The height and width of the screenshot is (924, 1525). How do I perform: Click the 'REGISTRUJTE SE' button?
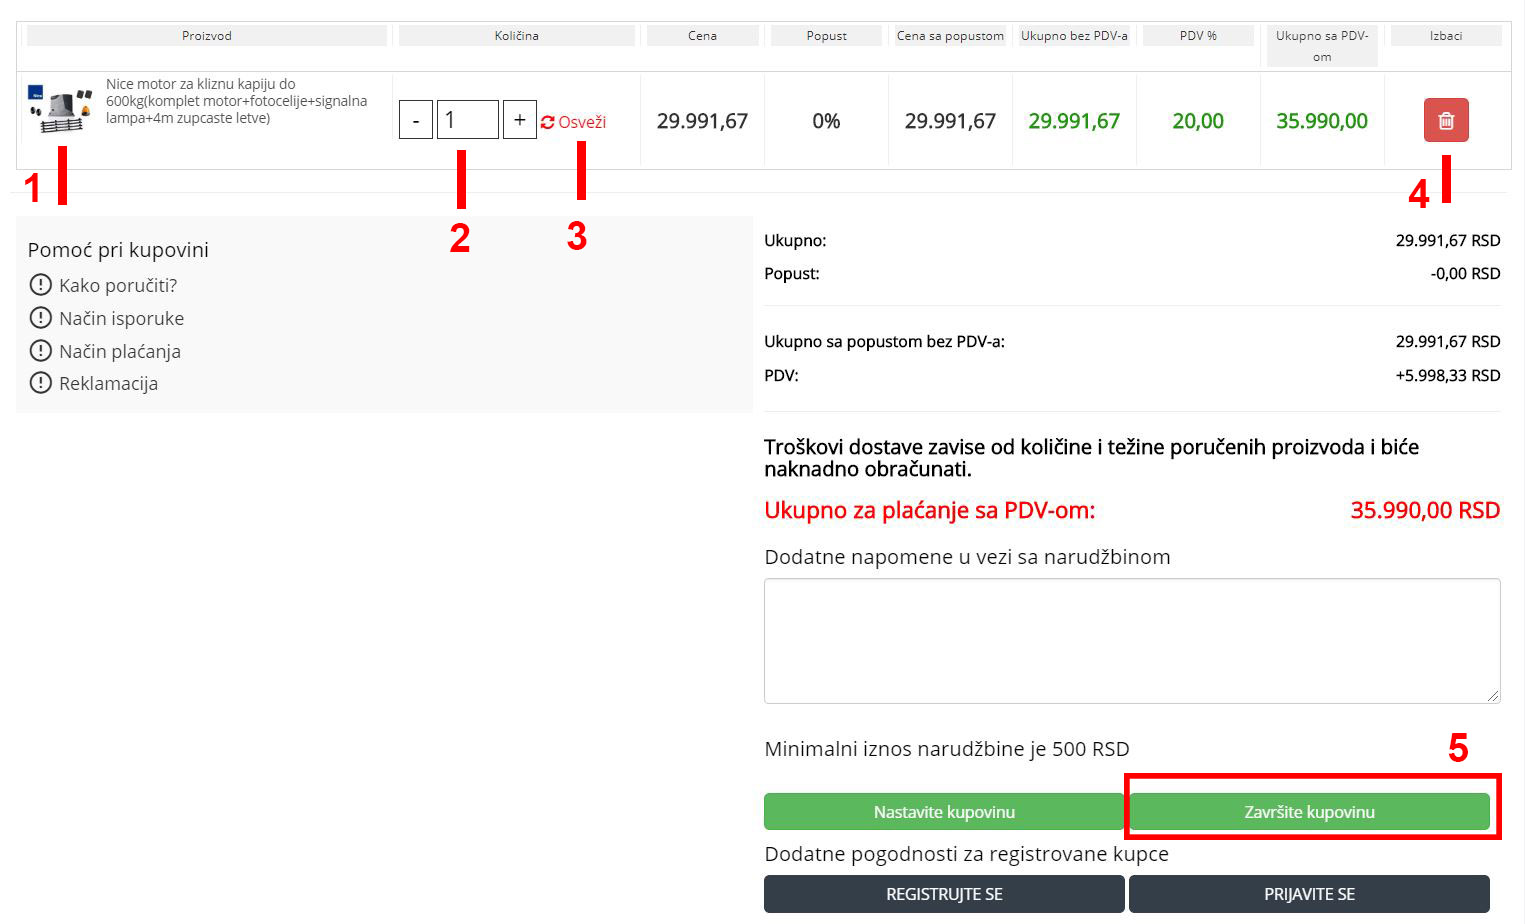(944, 894)
